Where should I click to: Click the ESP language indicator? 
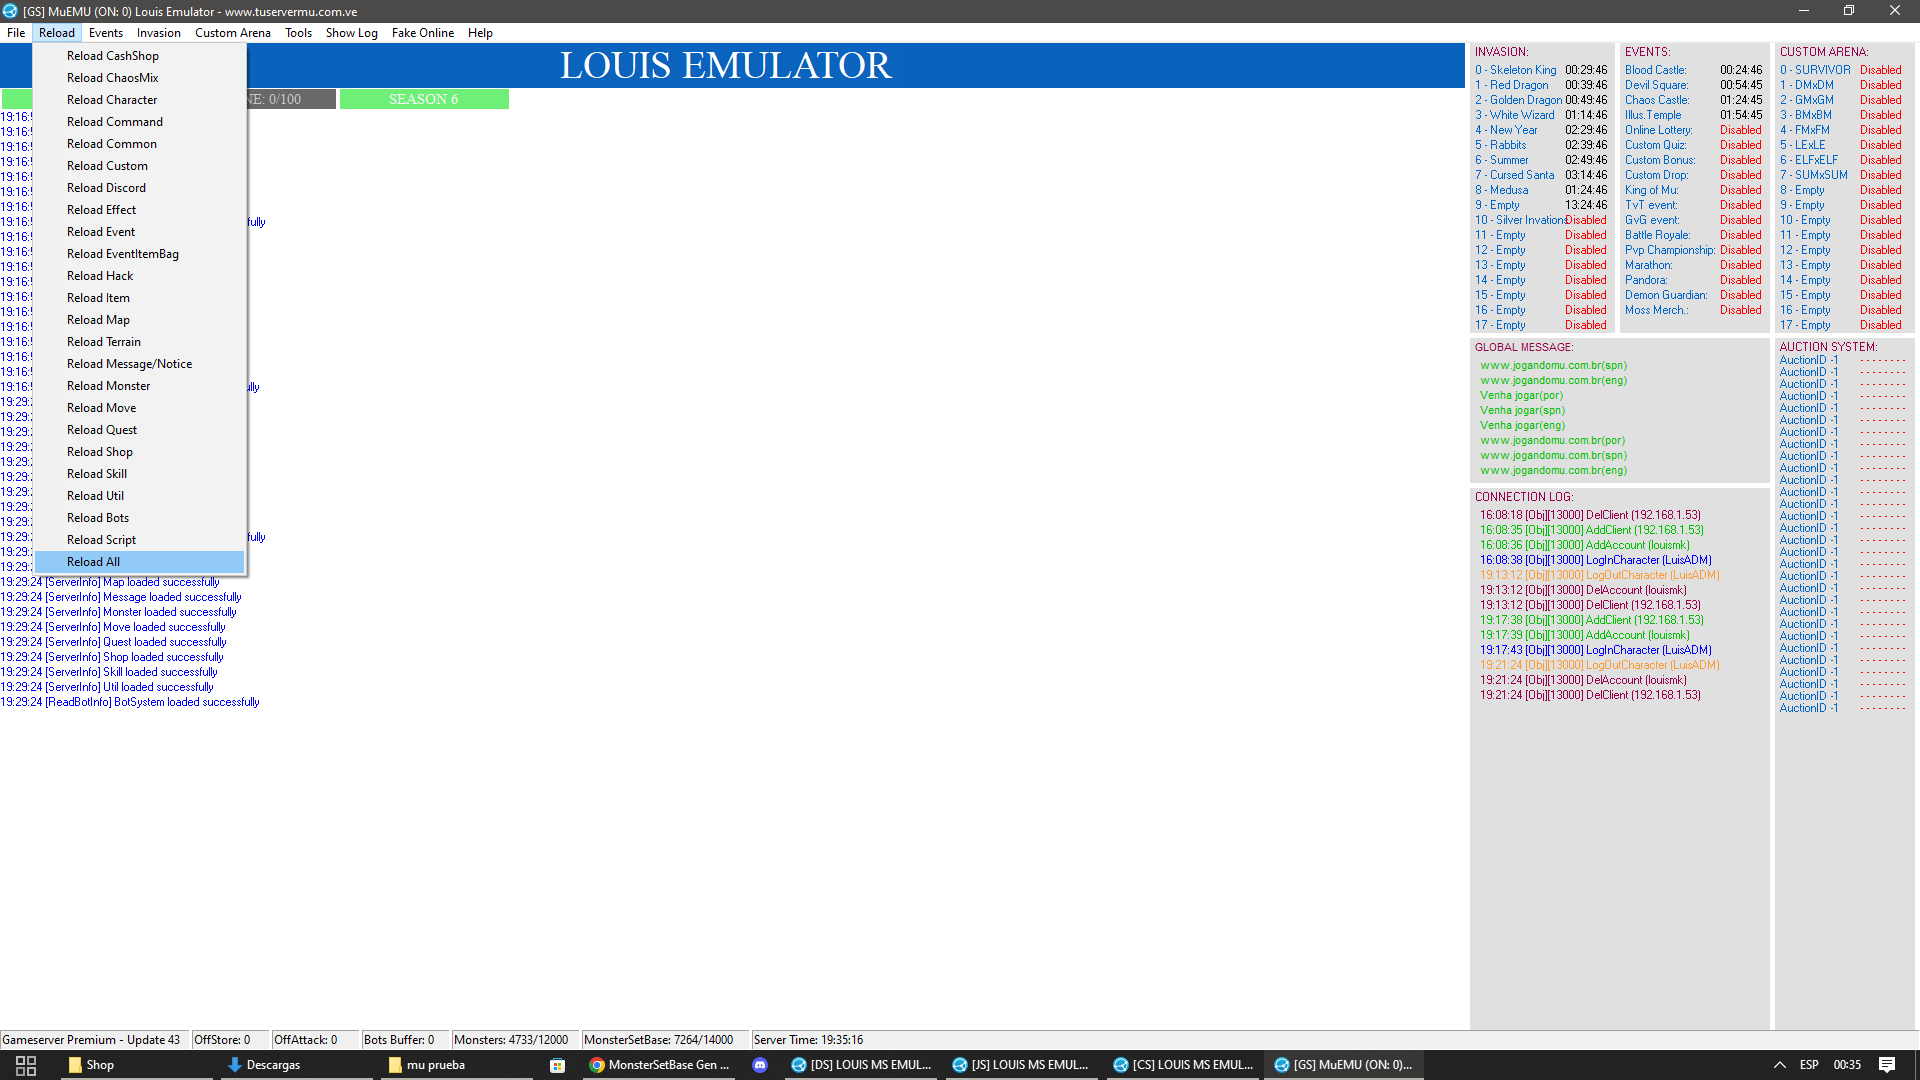click(x=1809, y=1065)
